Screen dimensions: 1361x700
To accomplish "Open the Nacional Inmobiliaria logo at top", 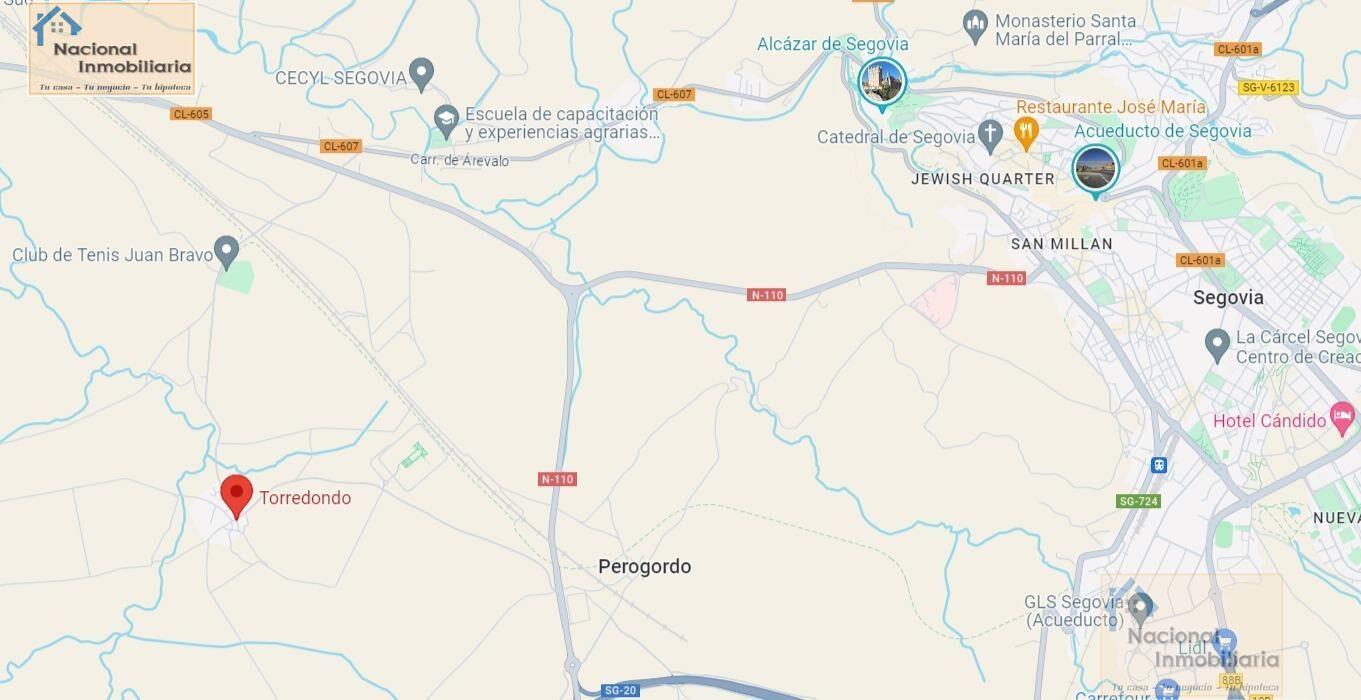I will [112, 49].
